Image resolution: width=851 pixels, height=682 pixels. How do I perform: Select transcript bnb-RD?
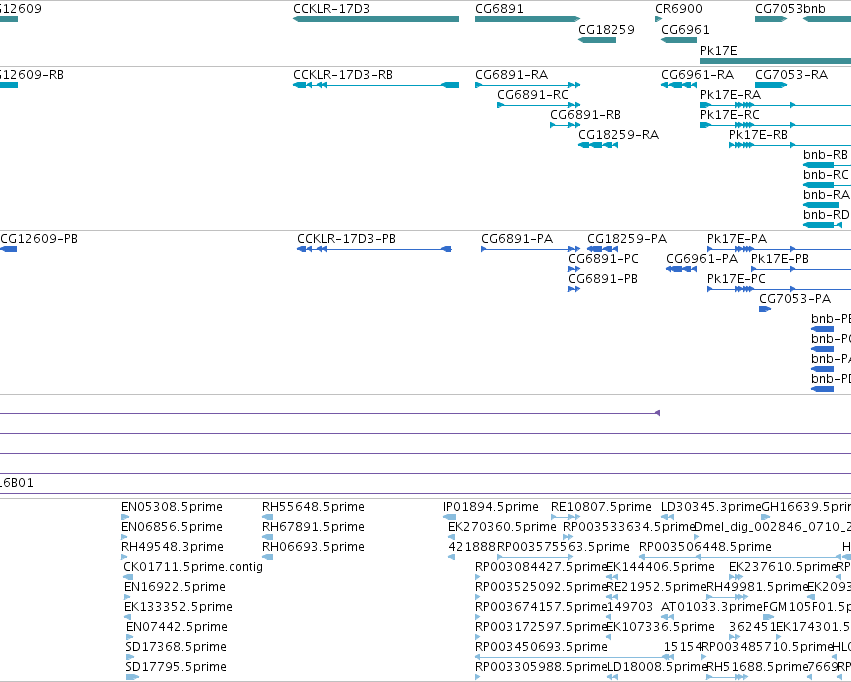point(822,225)
